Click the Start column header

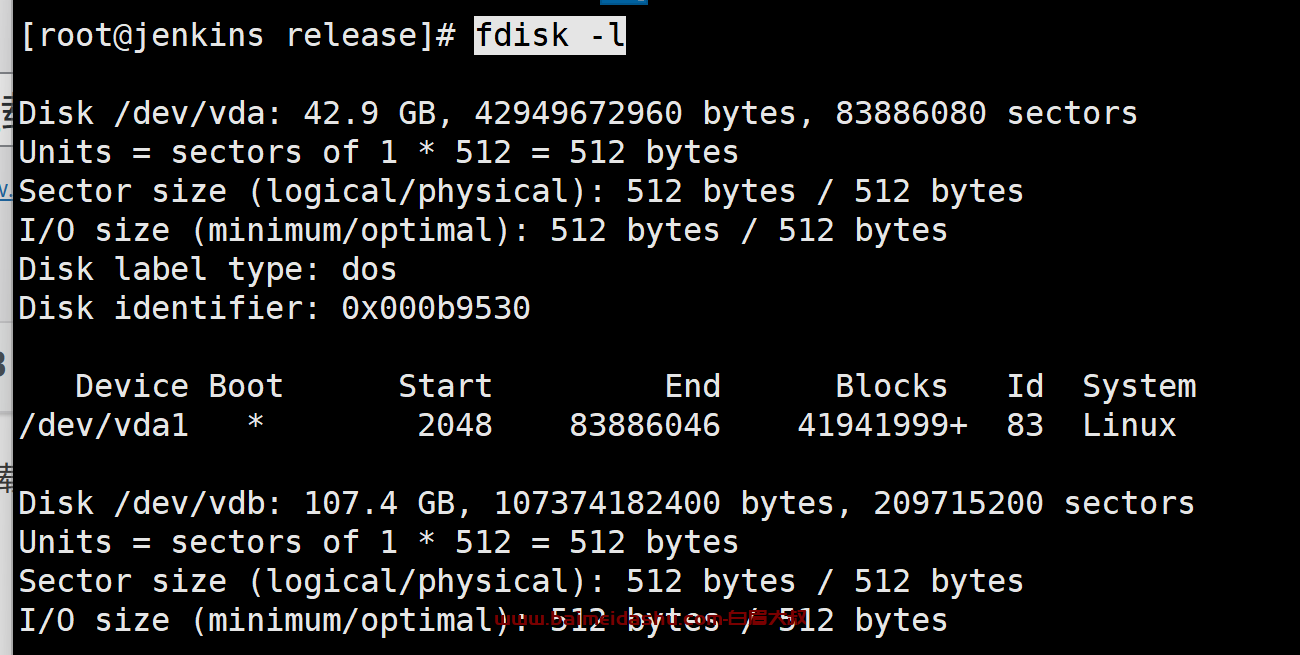click(445, 386)
